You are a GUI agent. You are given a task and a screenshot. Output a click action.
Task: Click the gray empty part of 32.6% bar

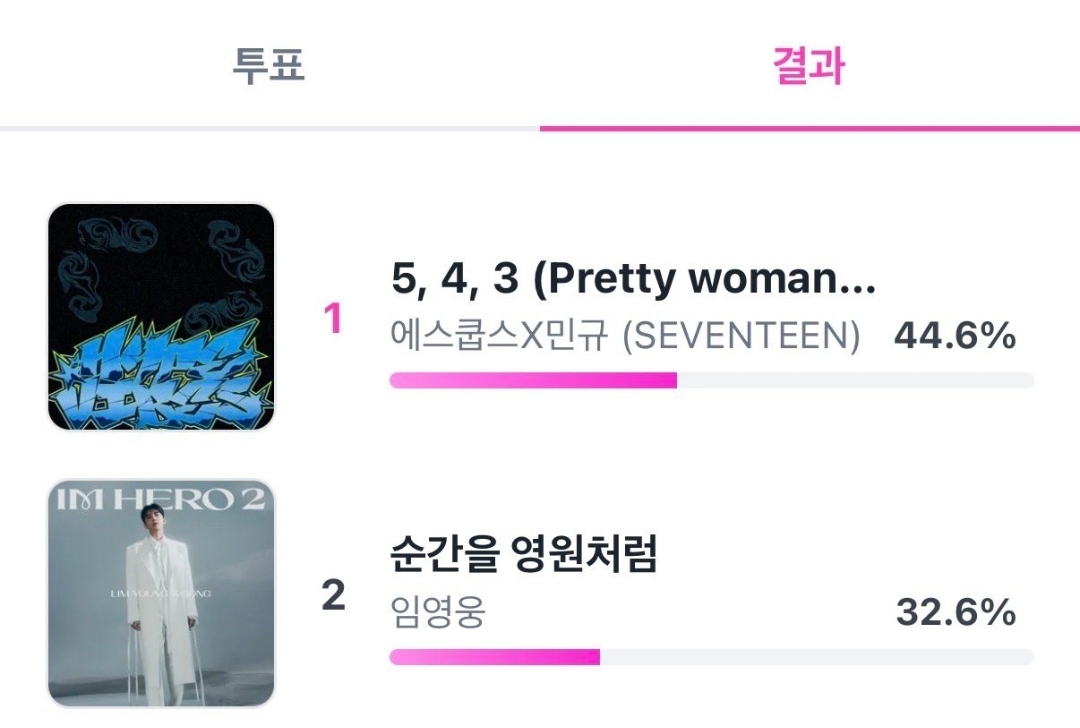coord(817,657)
